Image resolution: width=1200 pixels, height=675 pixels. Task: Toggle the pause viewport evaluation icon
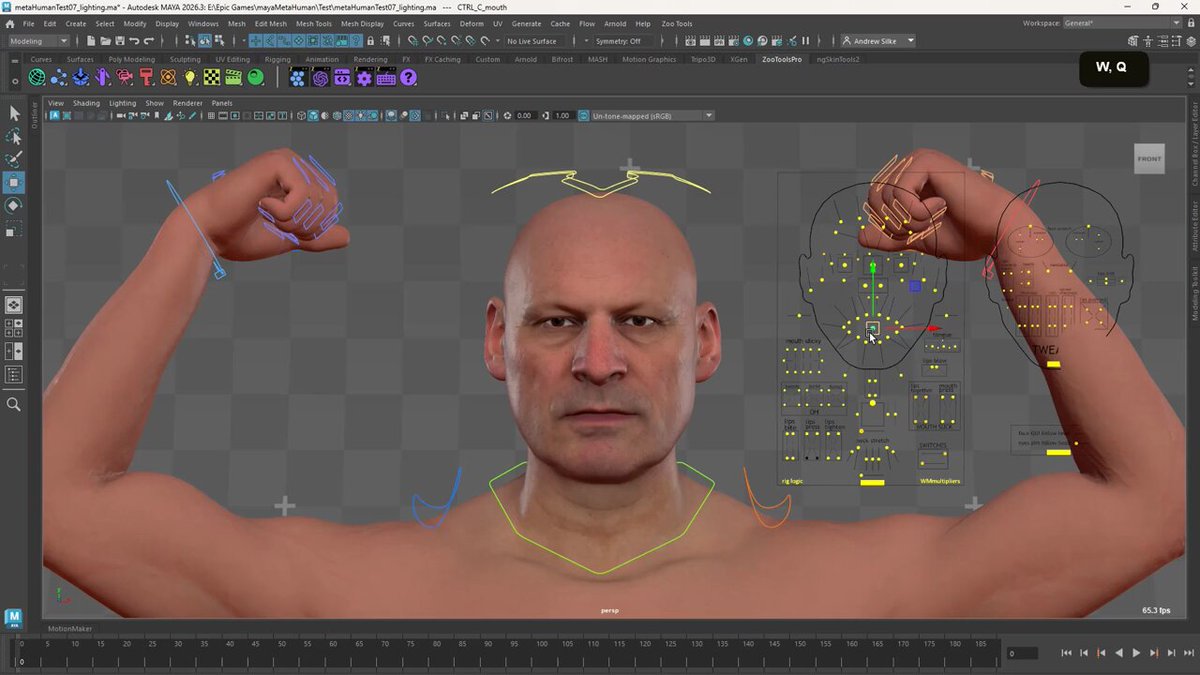(x=805, y=41)
